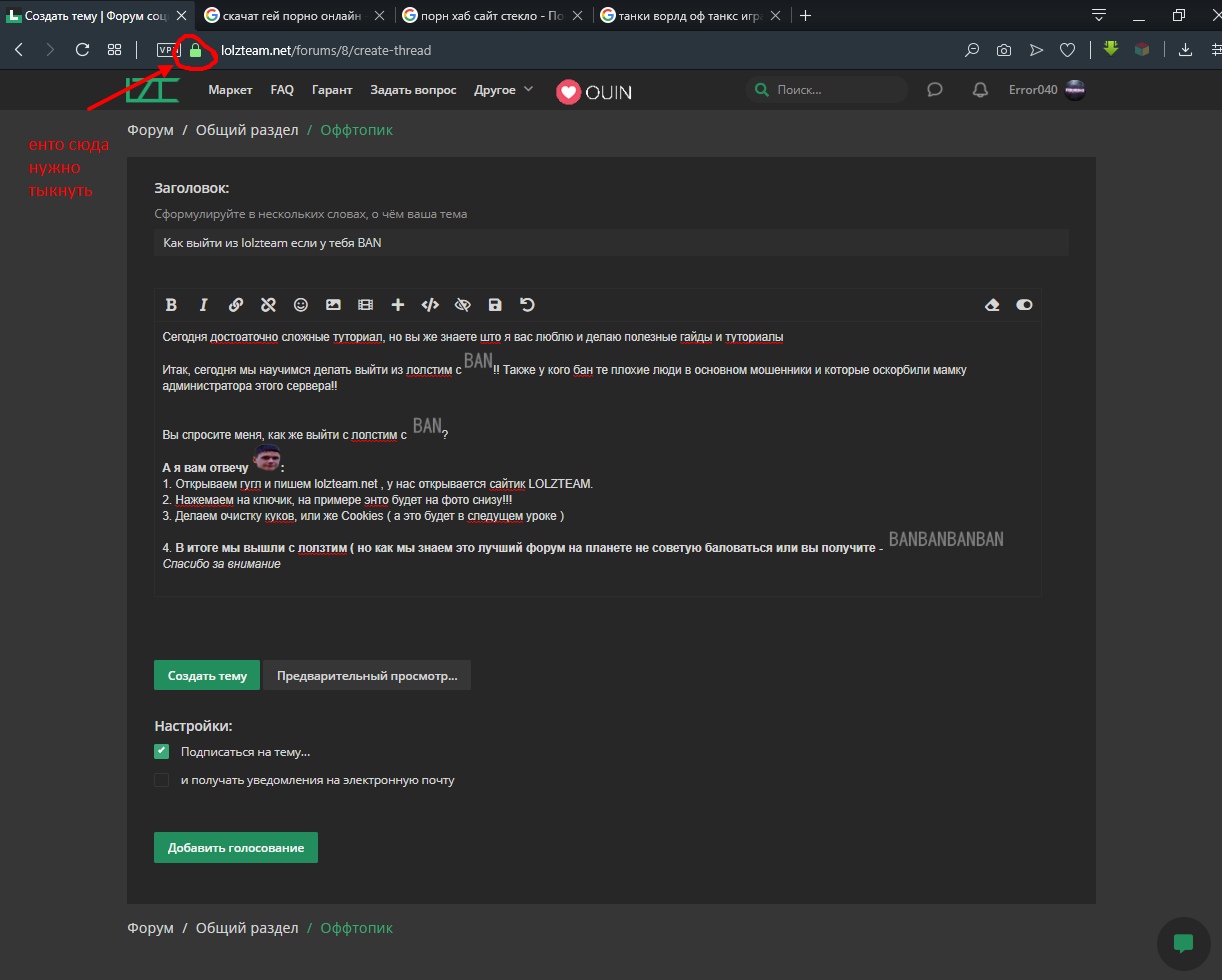
Task: Open 'Гарант' in the site navigation
Action: pos(332,90)
